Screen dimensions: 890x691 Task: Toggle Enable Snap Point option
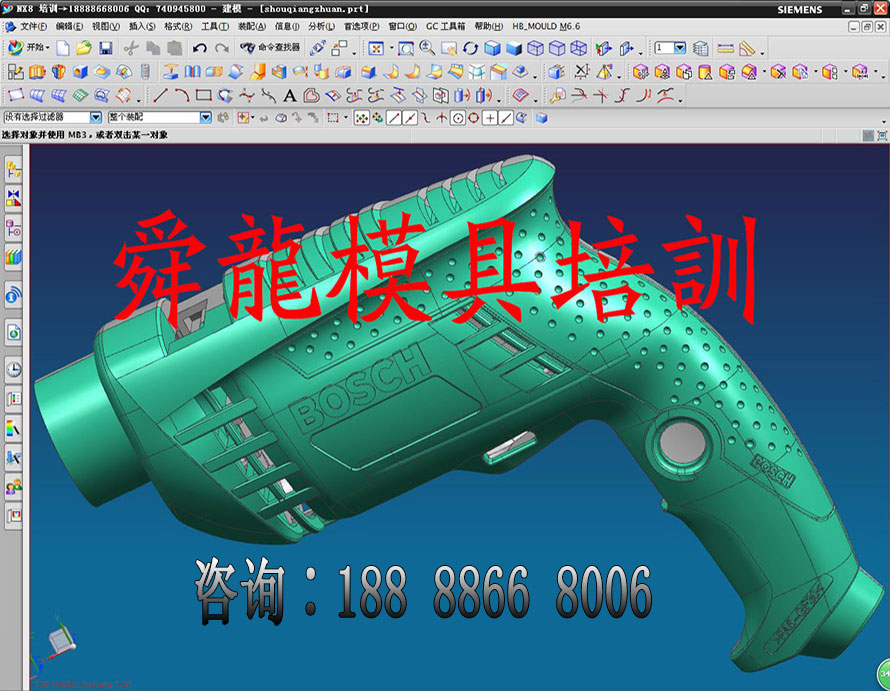click(x=362, y=118)
